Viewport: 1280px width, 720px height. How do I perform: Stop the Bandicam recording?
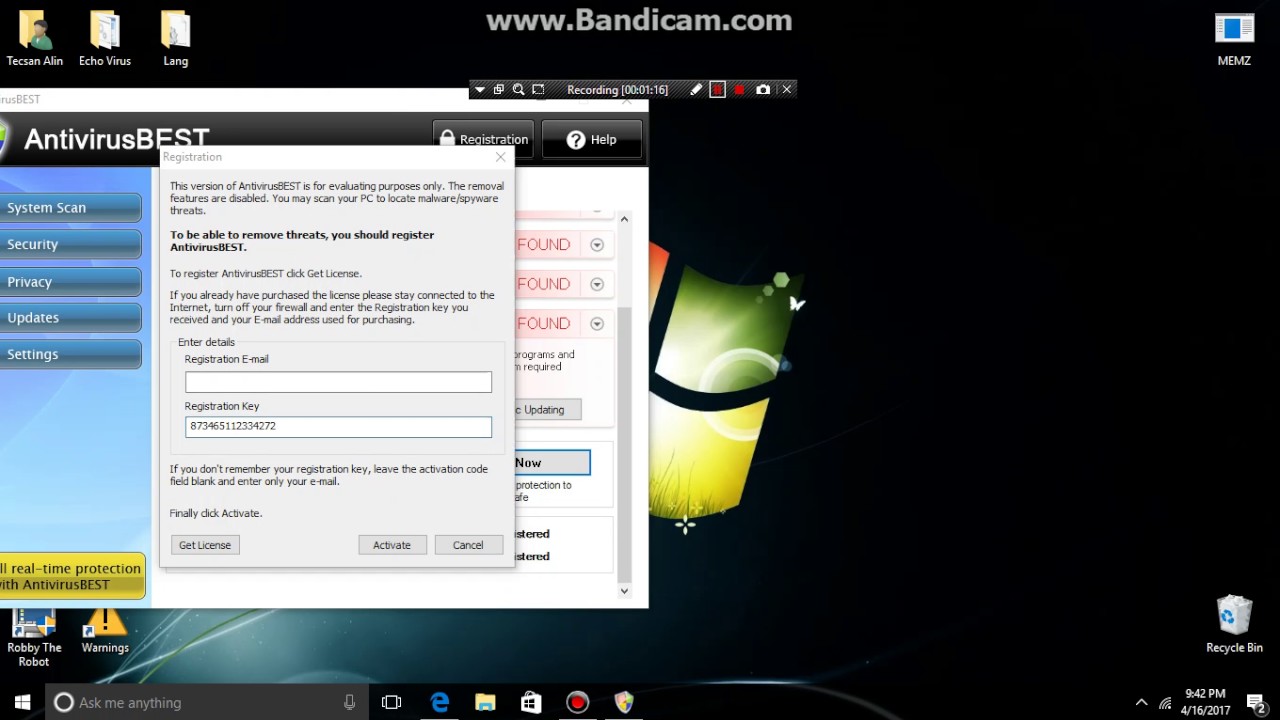[739, 90]
